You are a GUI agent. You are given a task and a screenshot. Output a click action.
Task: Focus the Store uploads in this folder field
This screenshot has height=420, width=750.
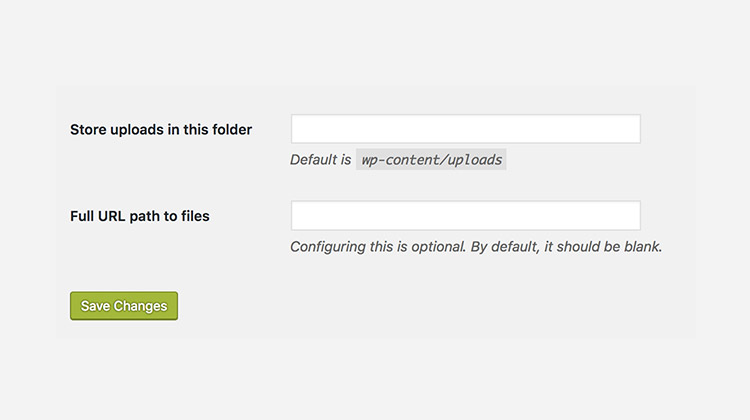pos(465,129)
